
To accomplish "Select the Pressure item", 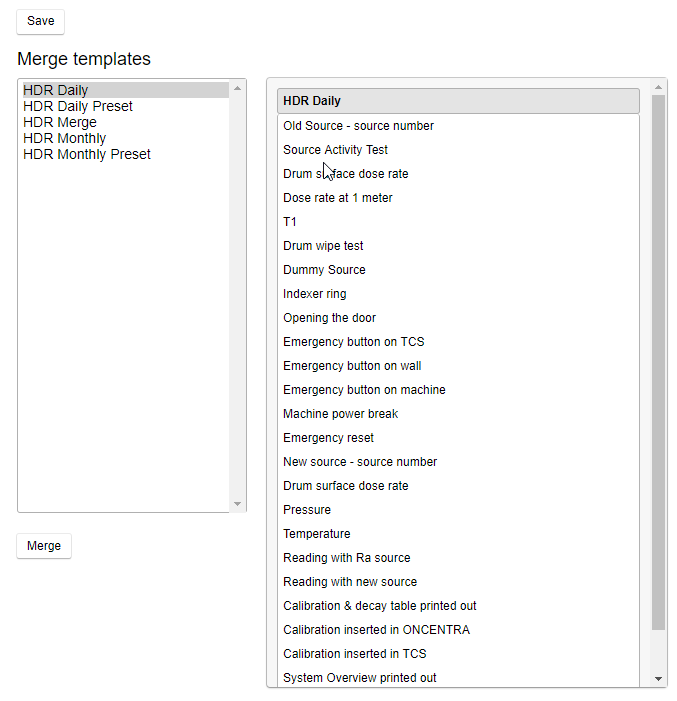I will [x=458, y=510].
